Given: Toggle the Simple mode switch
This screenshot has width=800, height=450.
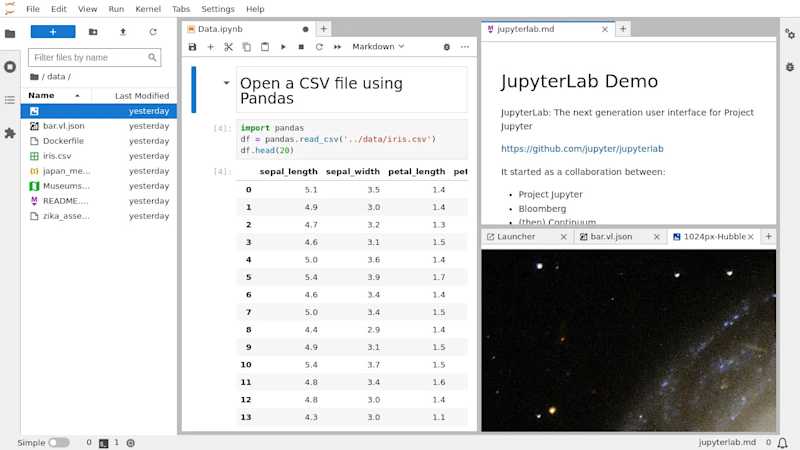Looking at the screenshot, I should click(x=59, y=442).
